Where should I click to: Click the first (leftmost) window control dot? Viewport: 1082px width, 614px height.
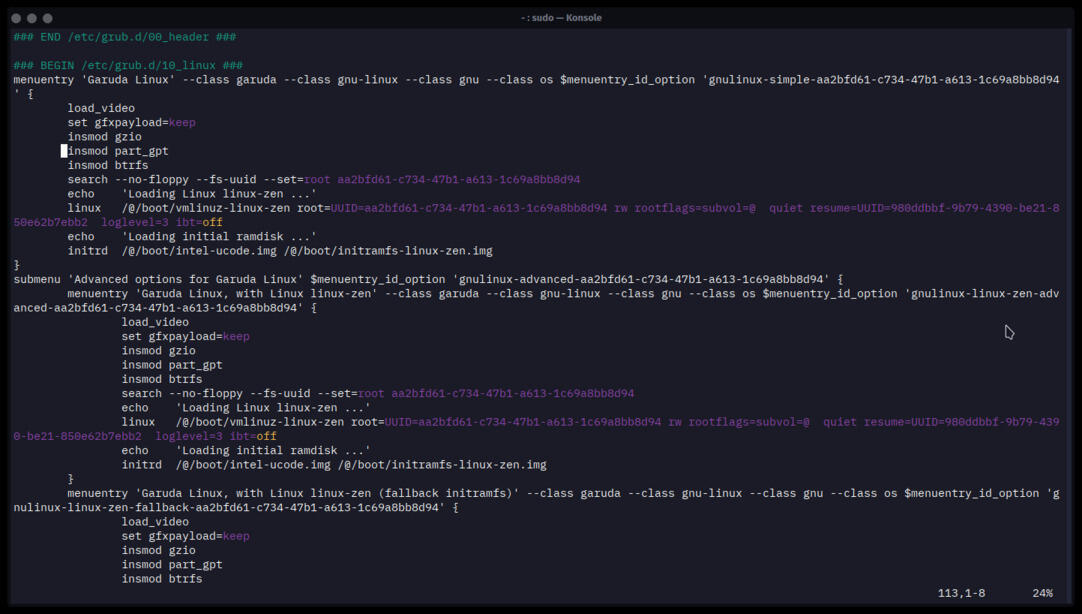pos(16,19)
